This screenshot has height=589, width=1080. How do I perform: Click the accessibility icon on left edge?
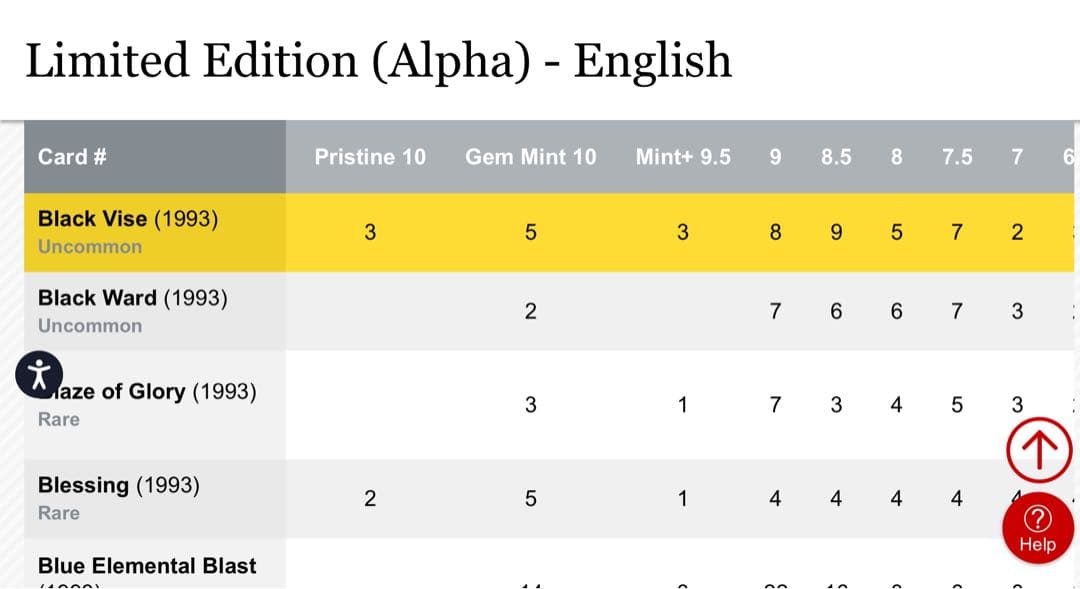39,376
